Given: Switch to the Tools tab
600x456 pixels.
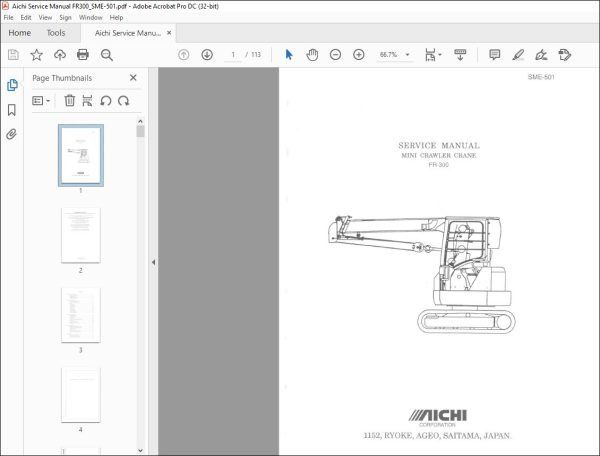Looking at the screenshot, I should (56, 33).
